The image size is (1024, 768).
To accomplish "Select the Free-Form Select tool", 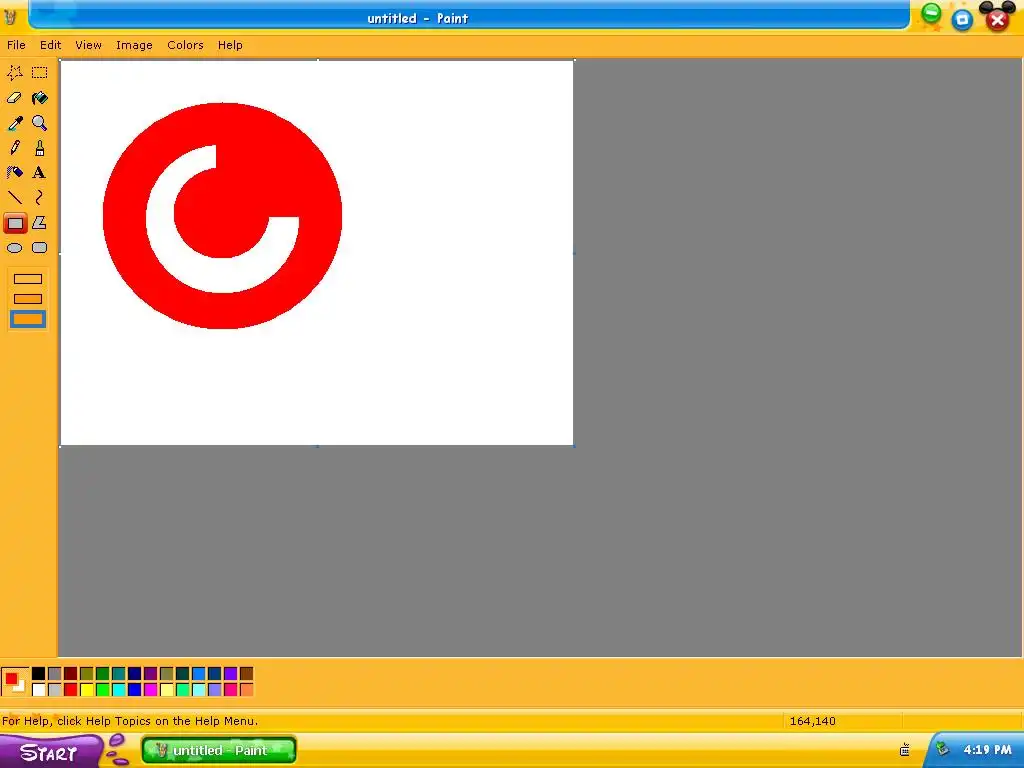I will click(14, 72).
